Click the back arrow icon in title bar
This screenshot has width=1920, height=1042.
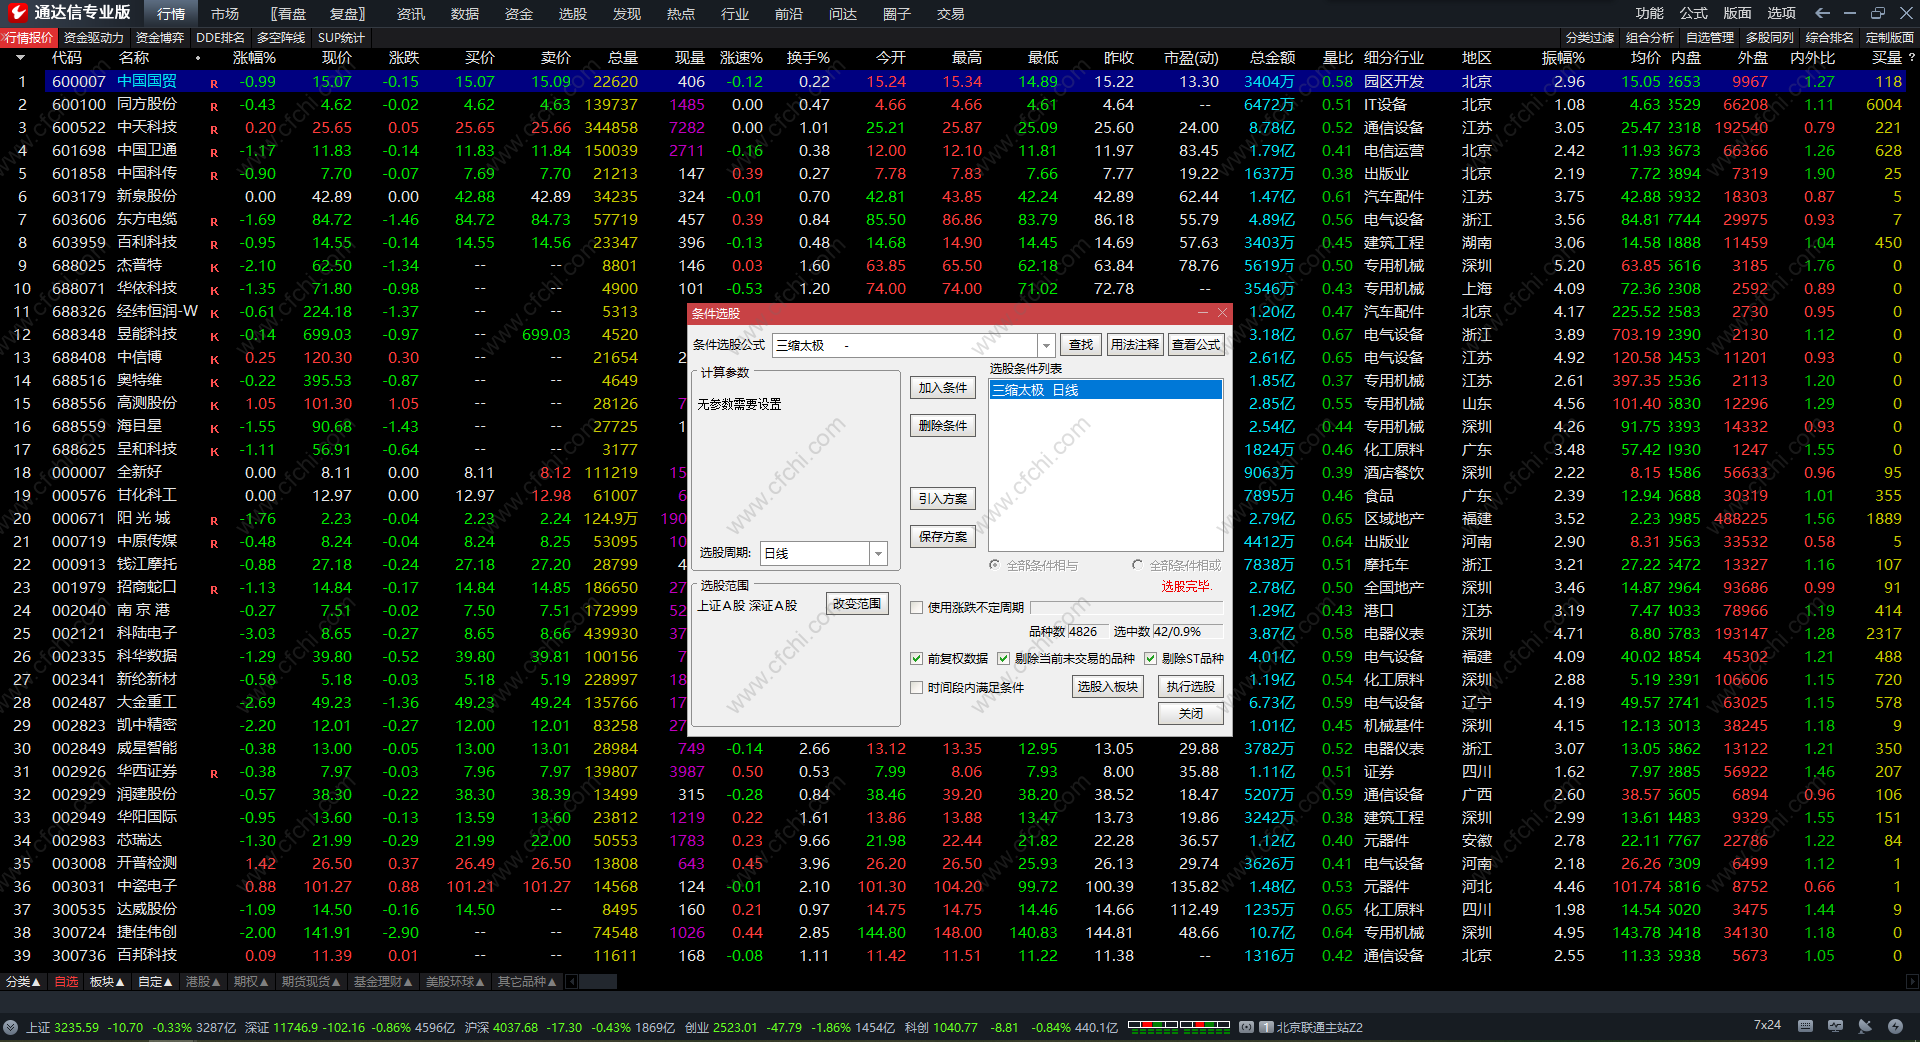(x=1822, y=13)
